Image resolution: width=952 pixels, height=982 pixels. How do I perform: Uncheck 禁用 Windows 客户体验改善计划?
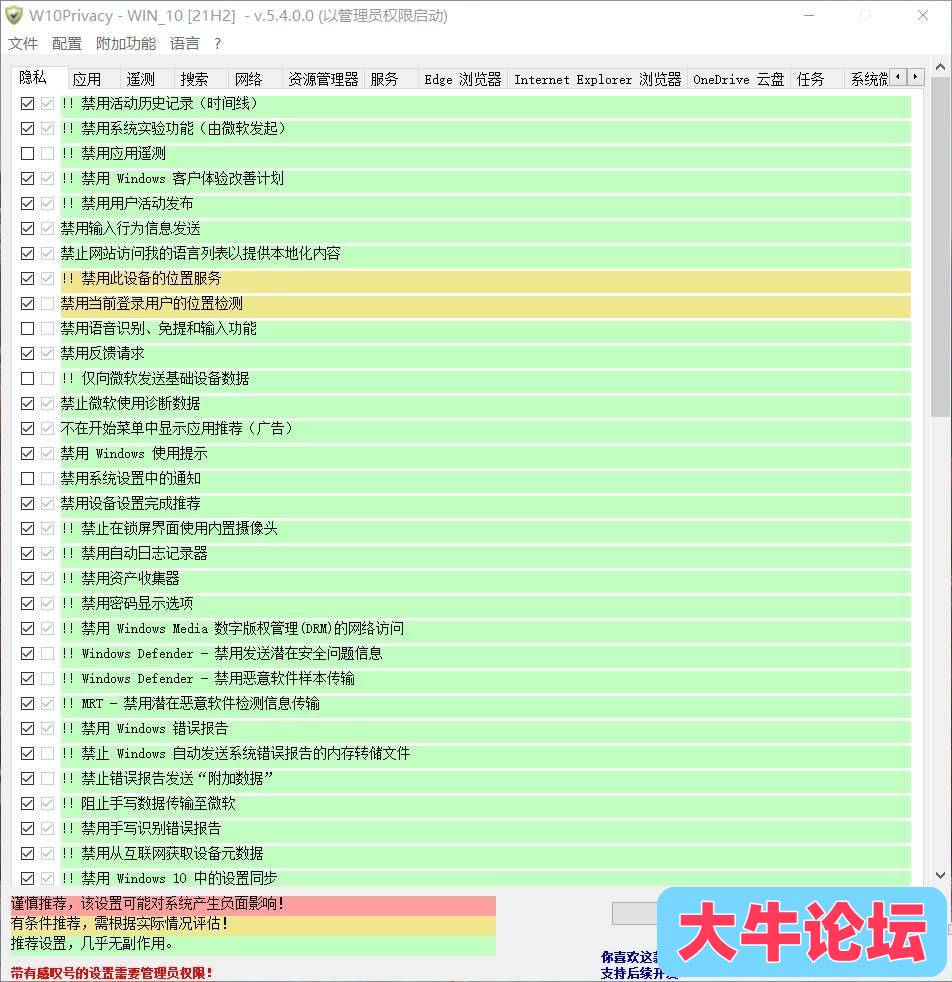pyautogui.click(x=28, y=178)
